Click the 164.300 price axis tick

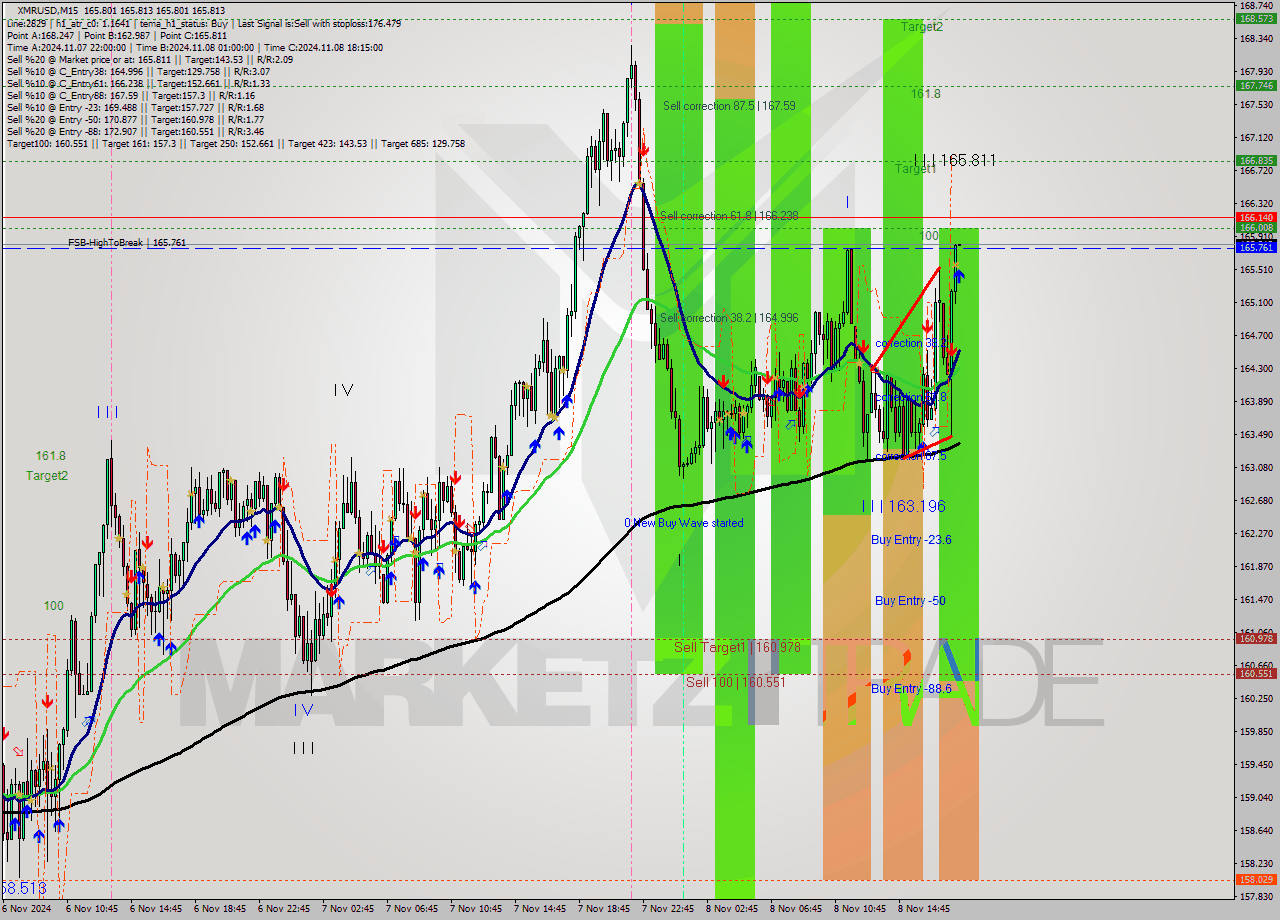click(1256, 369)
